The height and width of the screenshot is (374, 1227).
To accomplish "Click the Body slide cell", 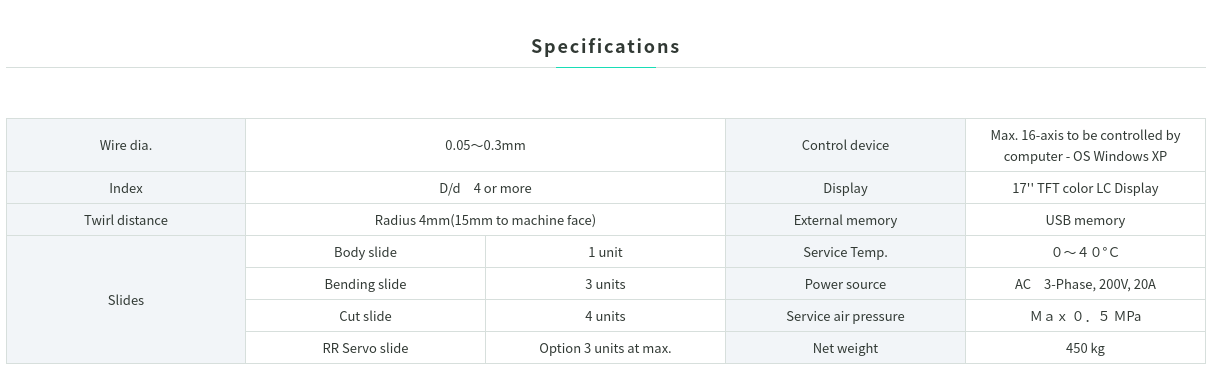I will point(365,252).
